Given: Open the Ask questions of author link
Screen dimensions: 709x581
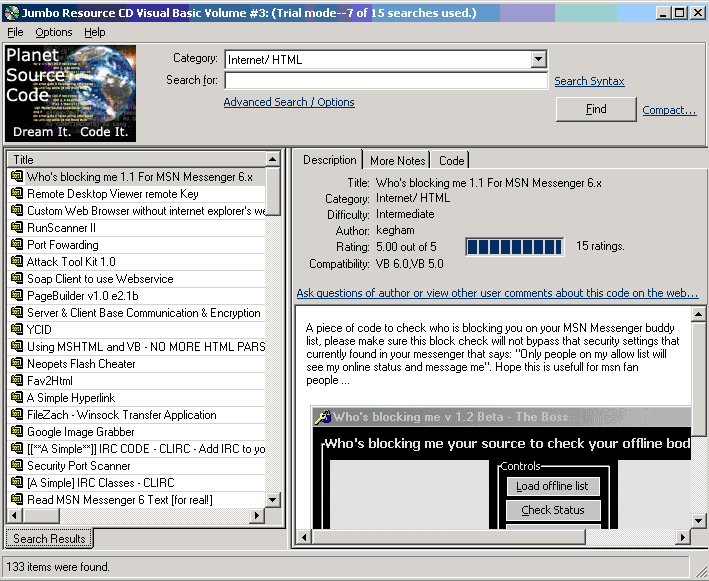Looking at the screenshot, I should point(497,293).
